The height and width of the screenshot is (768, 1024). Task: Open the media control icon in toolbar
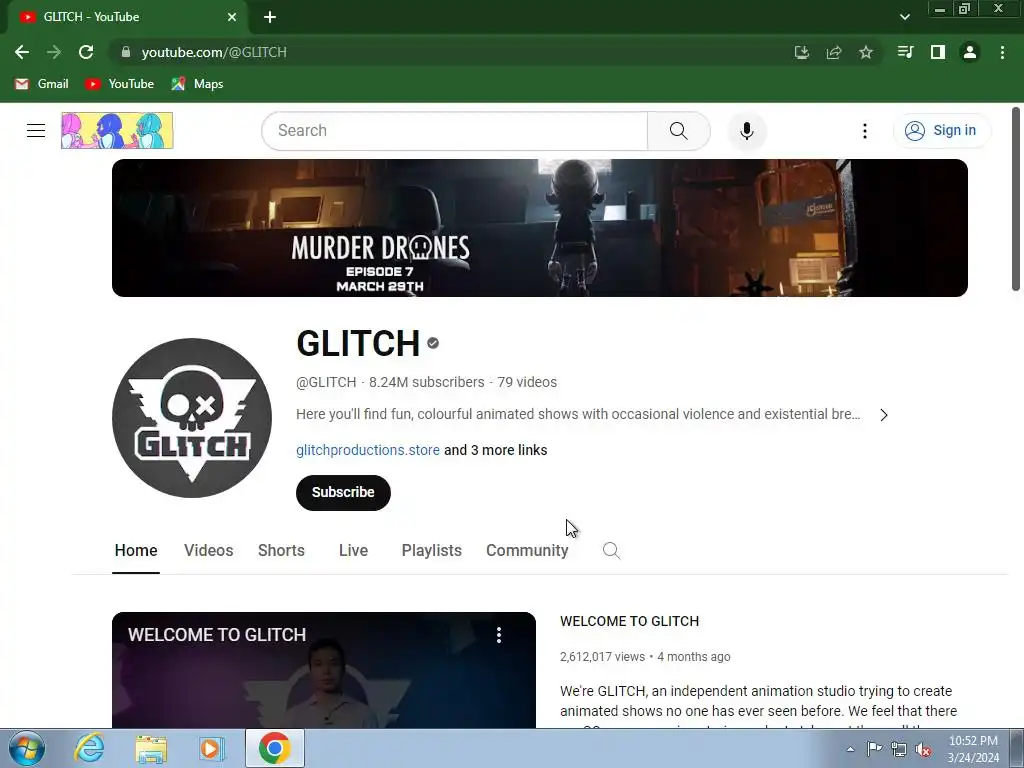click(905, 52)
